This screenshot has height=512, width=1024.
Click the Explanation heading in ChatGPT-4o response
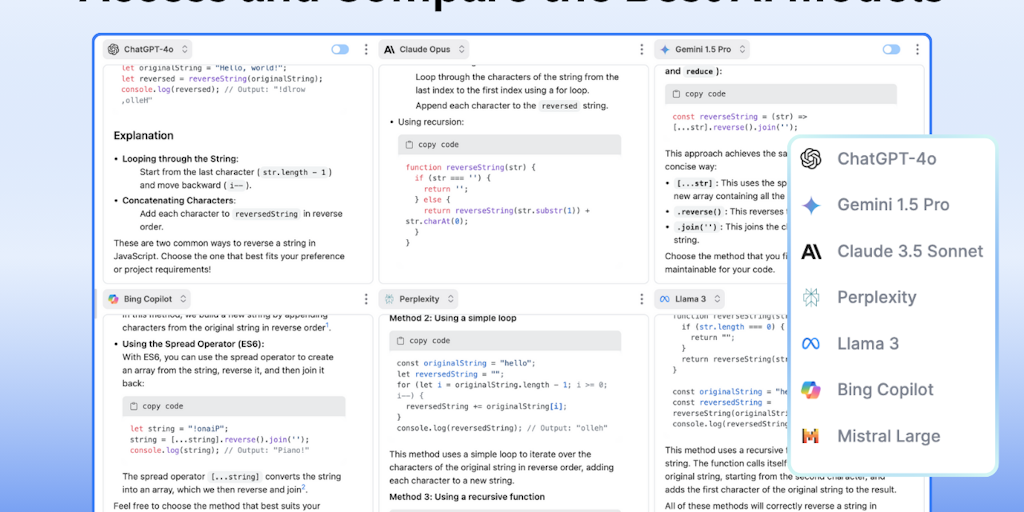[x=144, y=136]
